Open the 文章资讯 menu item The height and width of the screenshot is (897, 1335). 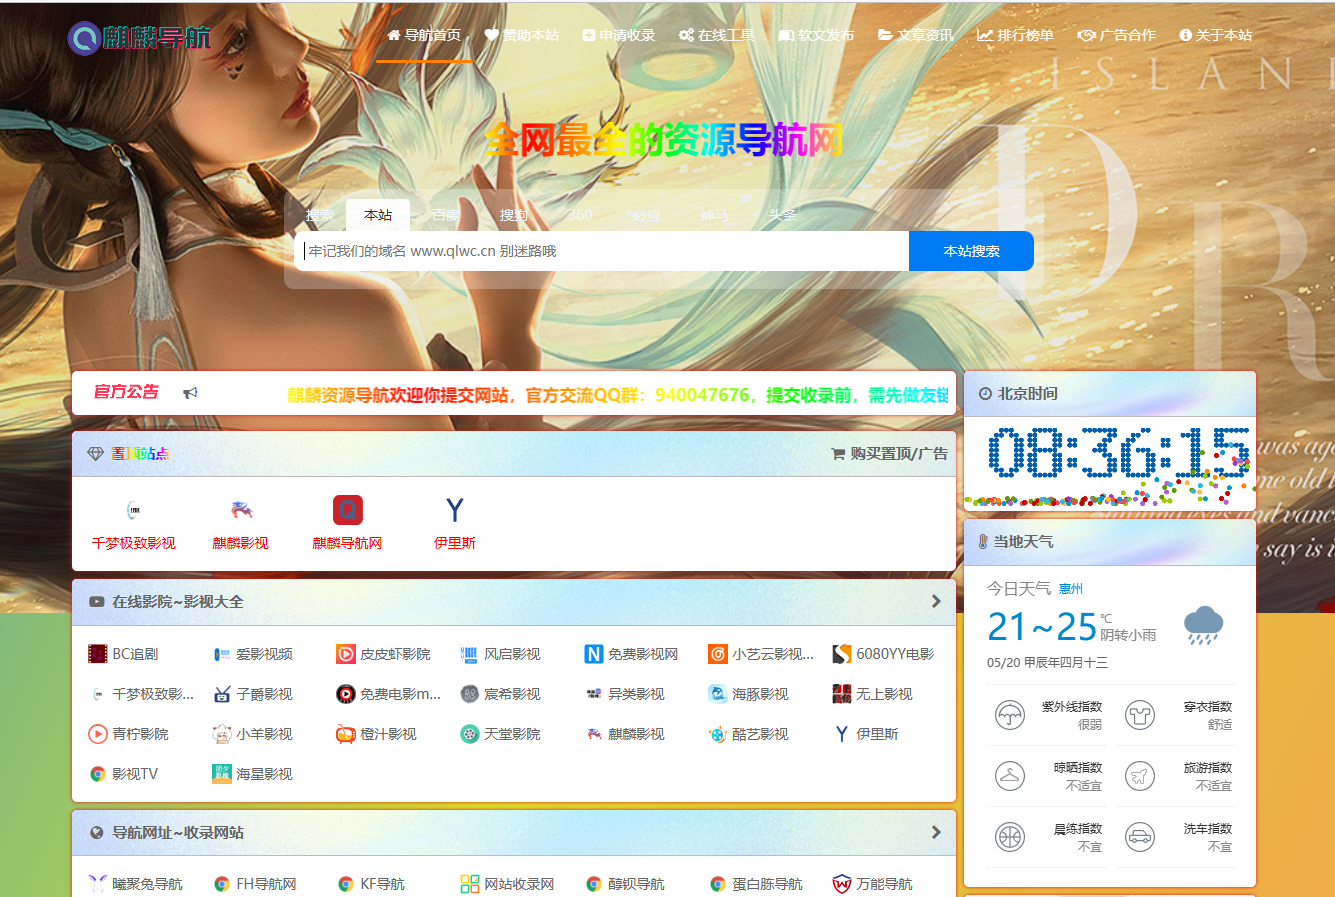tap(916, 35)
